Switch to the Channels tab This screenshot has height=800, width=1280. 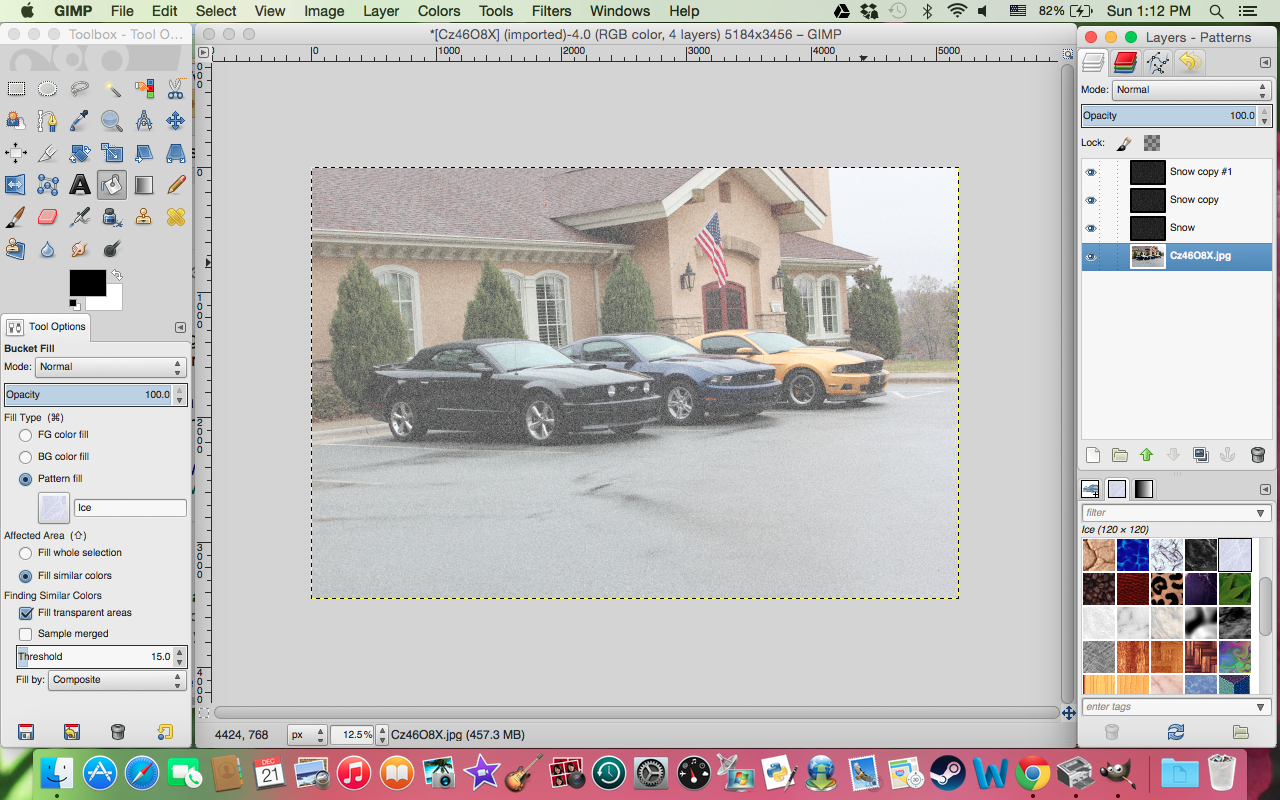1125,63
